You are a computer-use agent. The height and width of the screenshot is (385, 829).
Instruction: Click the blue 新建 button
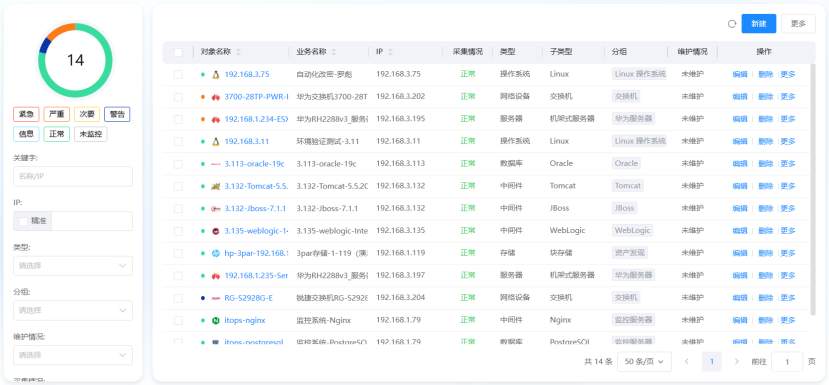(759, 24)
